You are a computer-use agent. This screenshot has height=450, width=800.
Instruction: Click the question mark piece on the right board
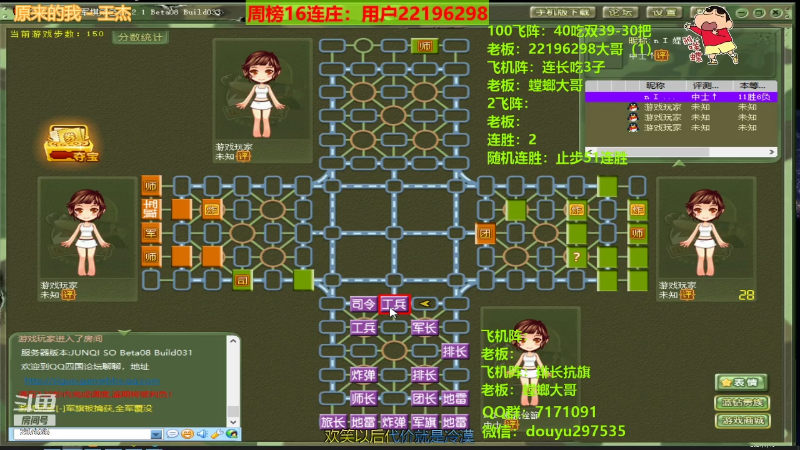577,257
